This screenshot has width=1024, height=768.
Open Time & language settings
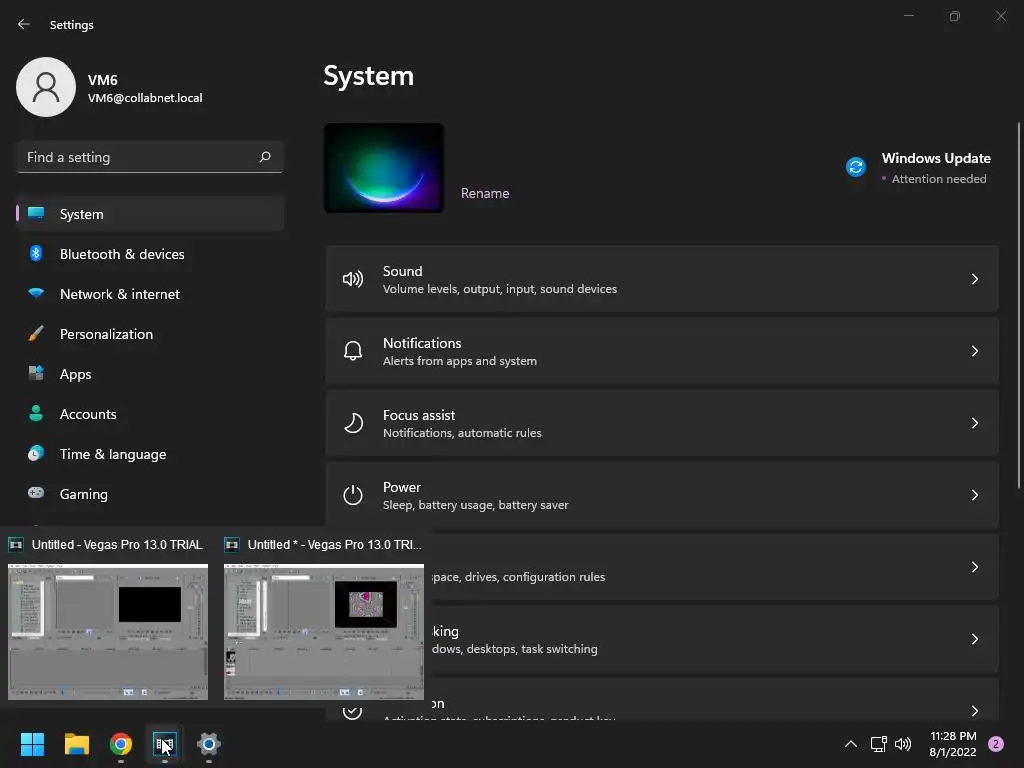click(x=150, y=454)
